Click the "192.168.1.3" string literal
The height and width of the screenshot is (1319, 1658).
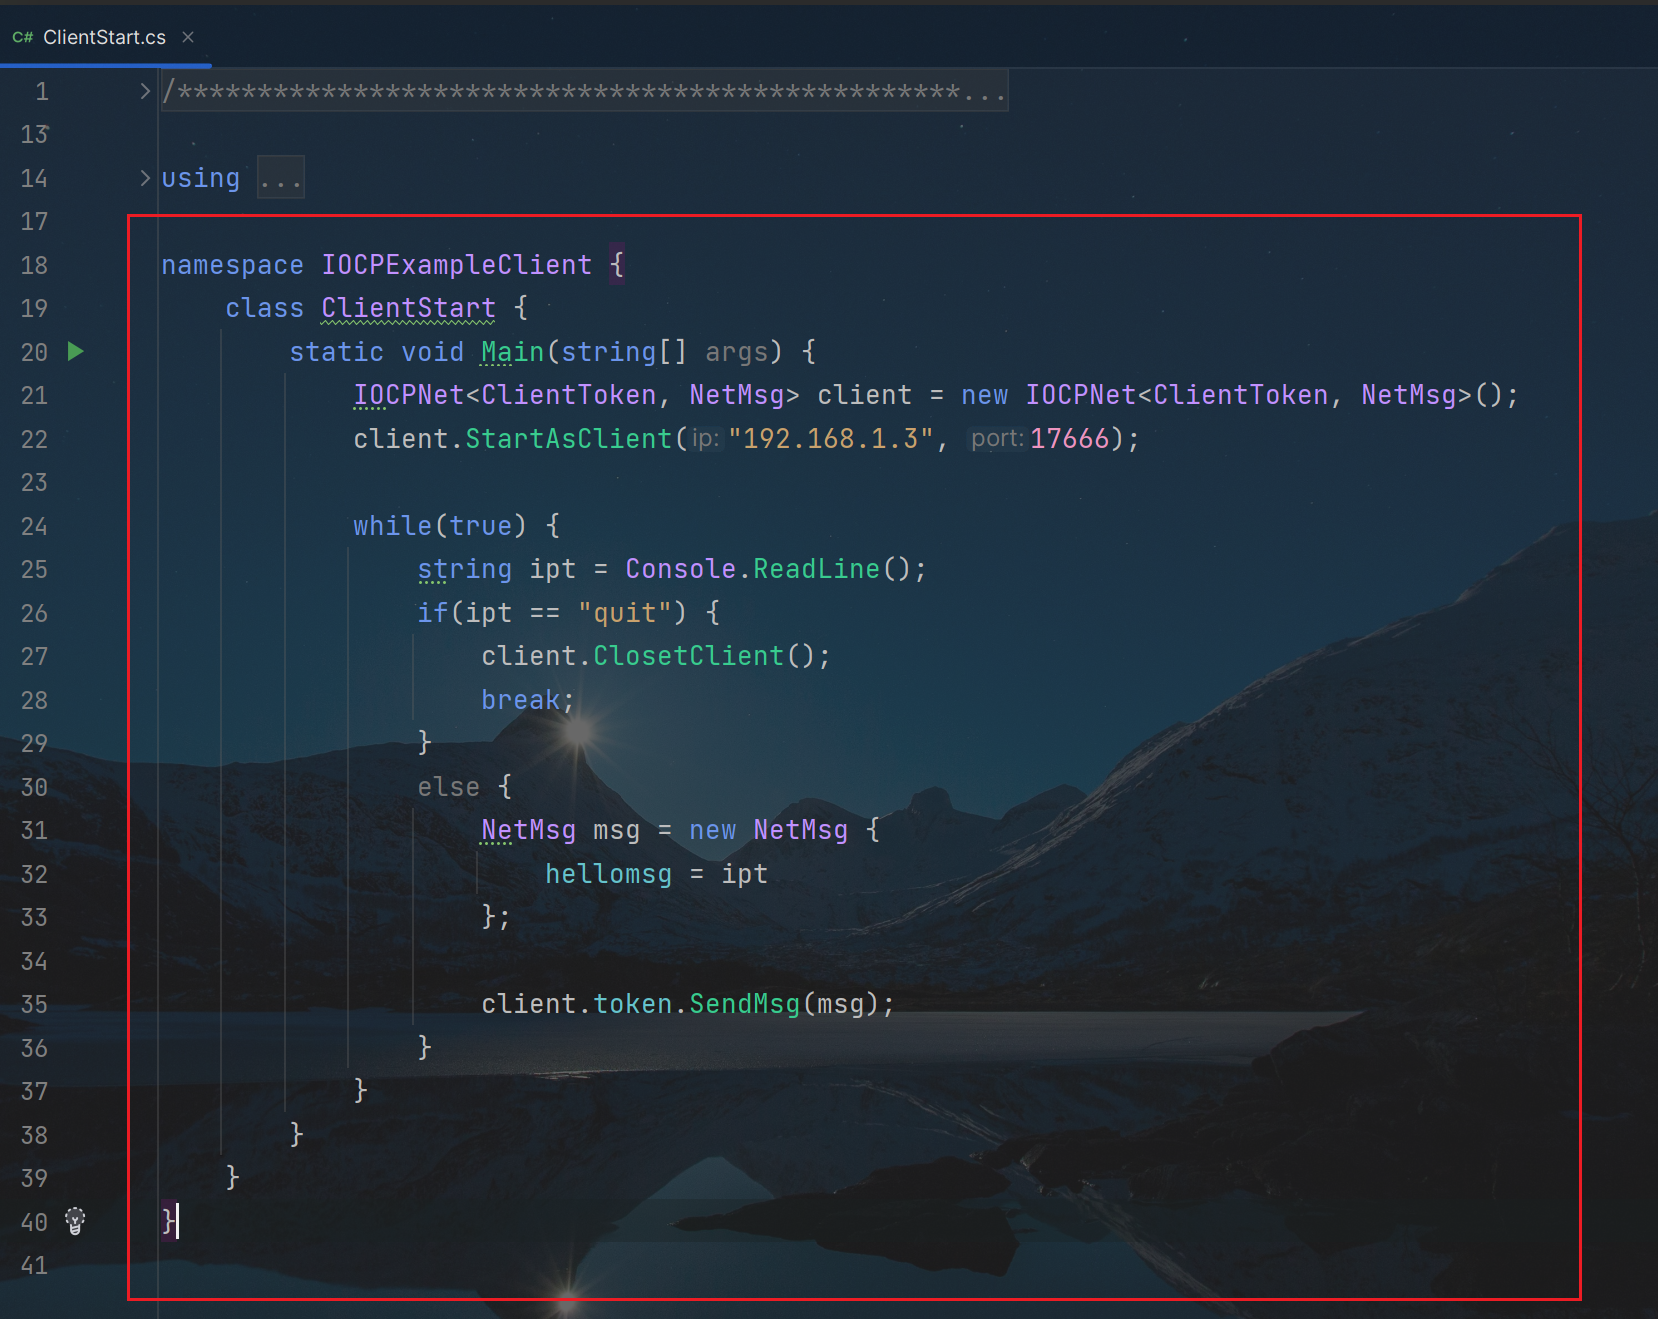(x=831, y=439)
